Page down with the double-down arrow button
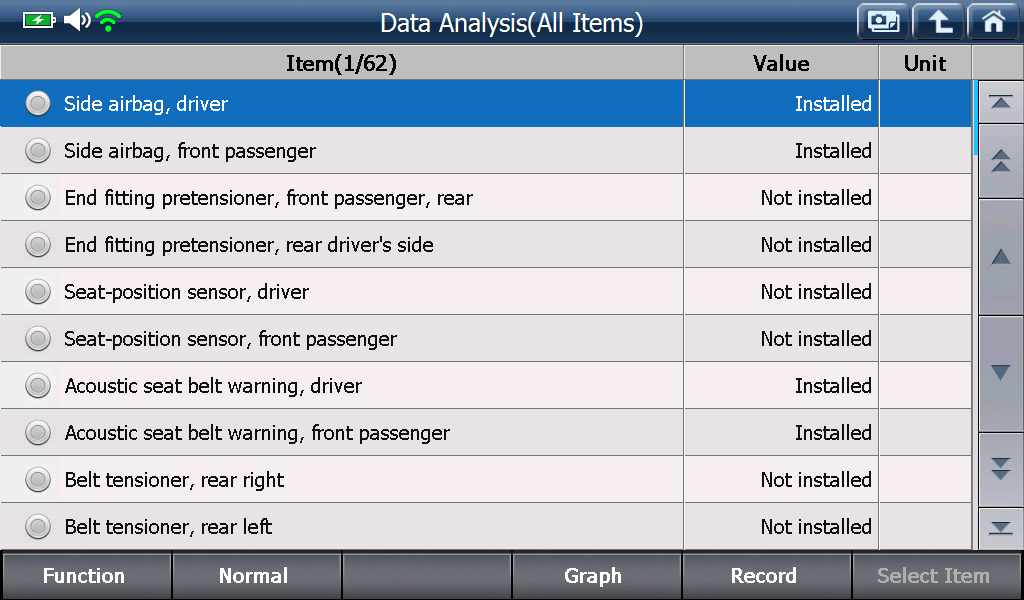 click(1000, 469)
